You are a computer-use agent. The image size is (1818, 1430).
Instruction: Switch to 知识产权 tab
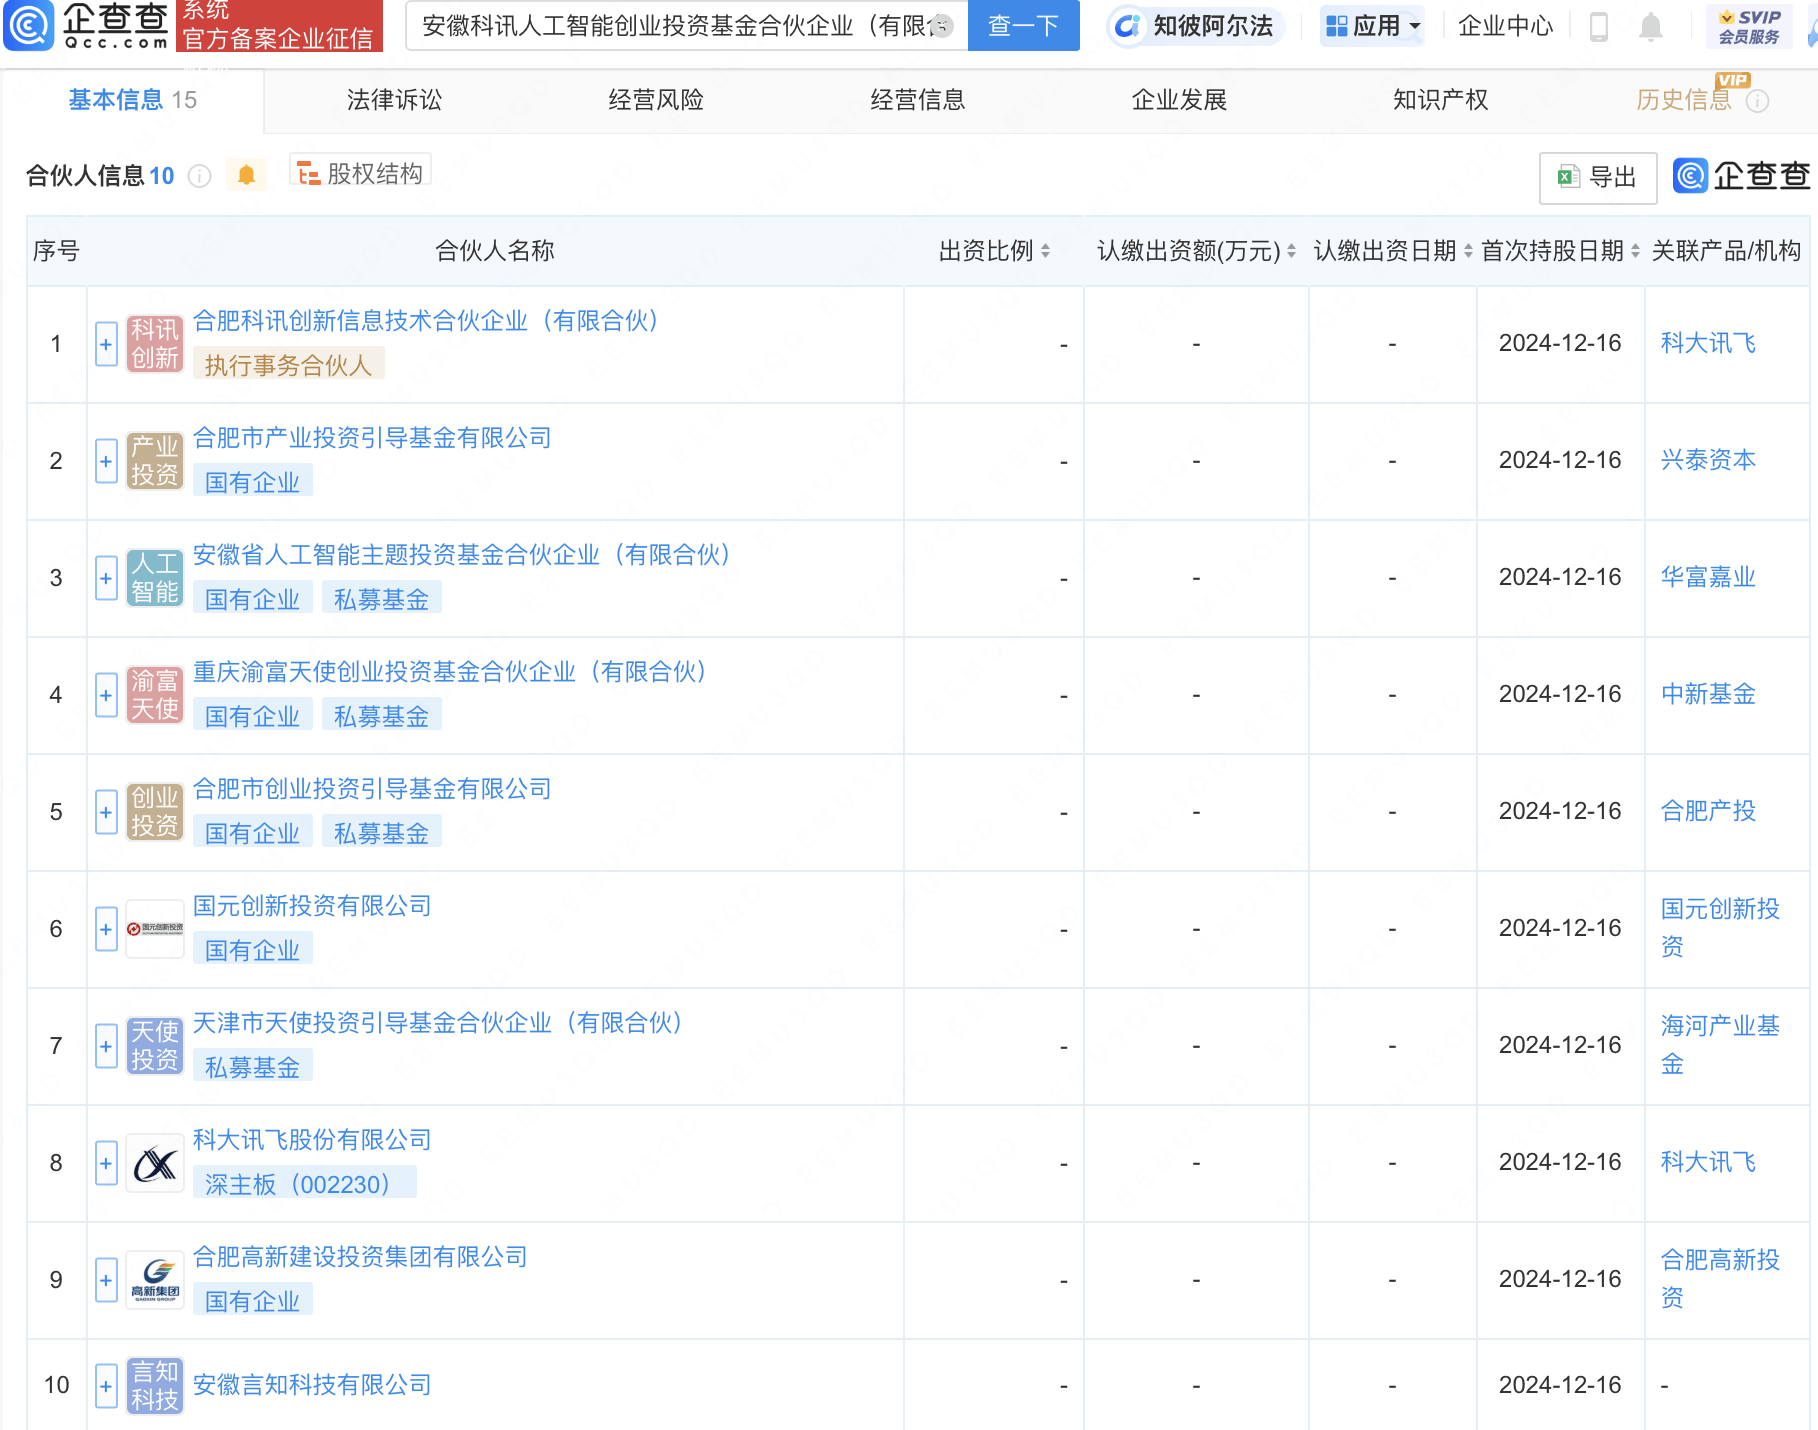pyautogui.click(x=1441, y=100)
